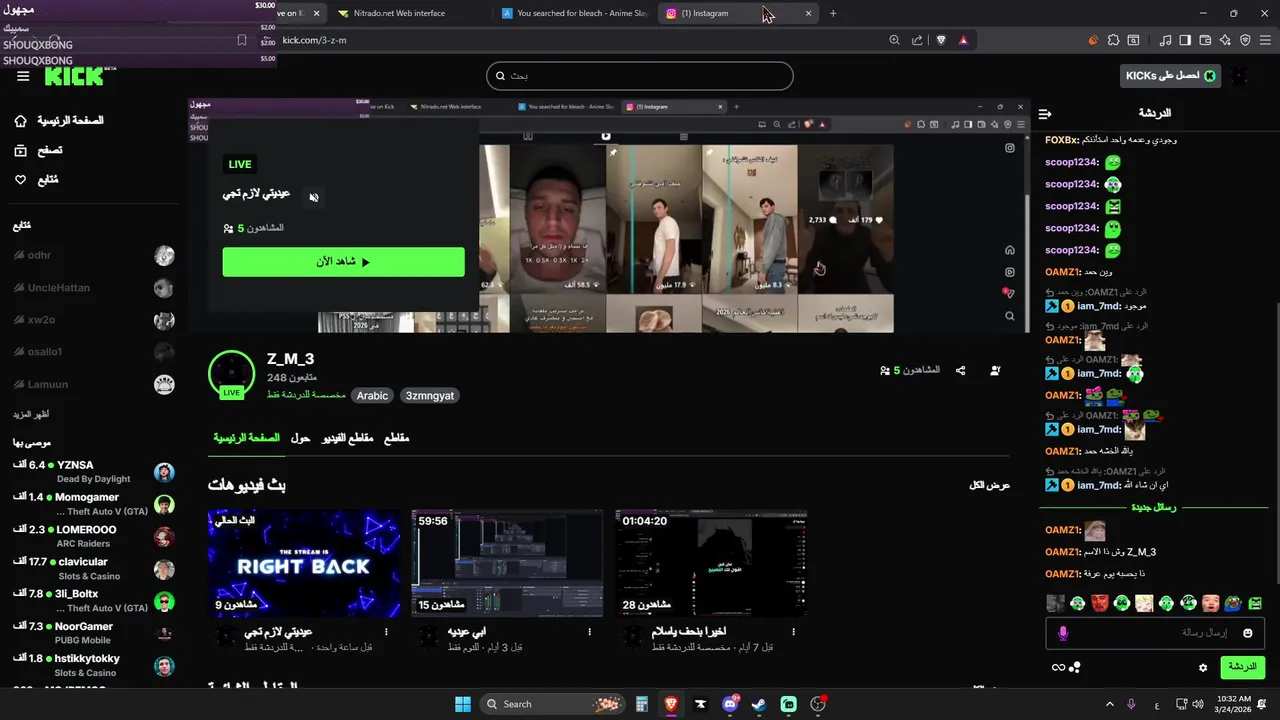Open the 01:04:20 video thumbnail
Image resolution: width=1280 pixels, height=720 pixels.
point(711,564)
